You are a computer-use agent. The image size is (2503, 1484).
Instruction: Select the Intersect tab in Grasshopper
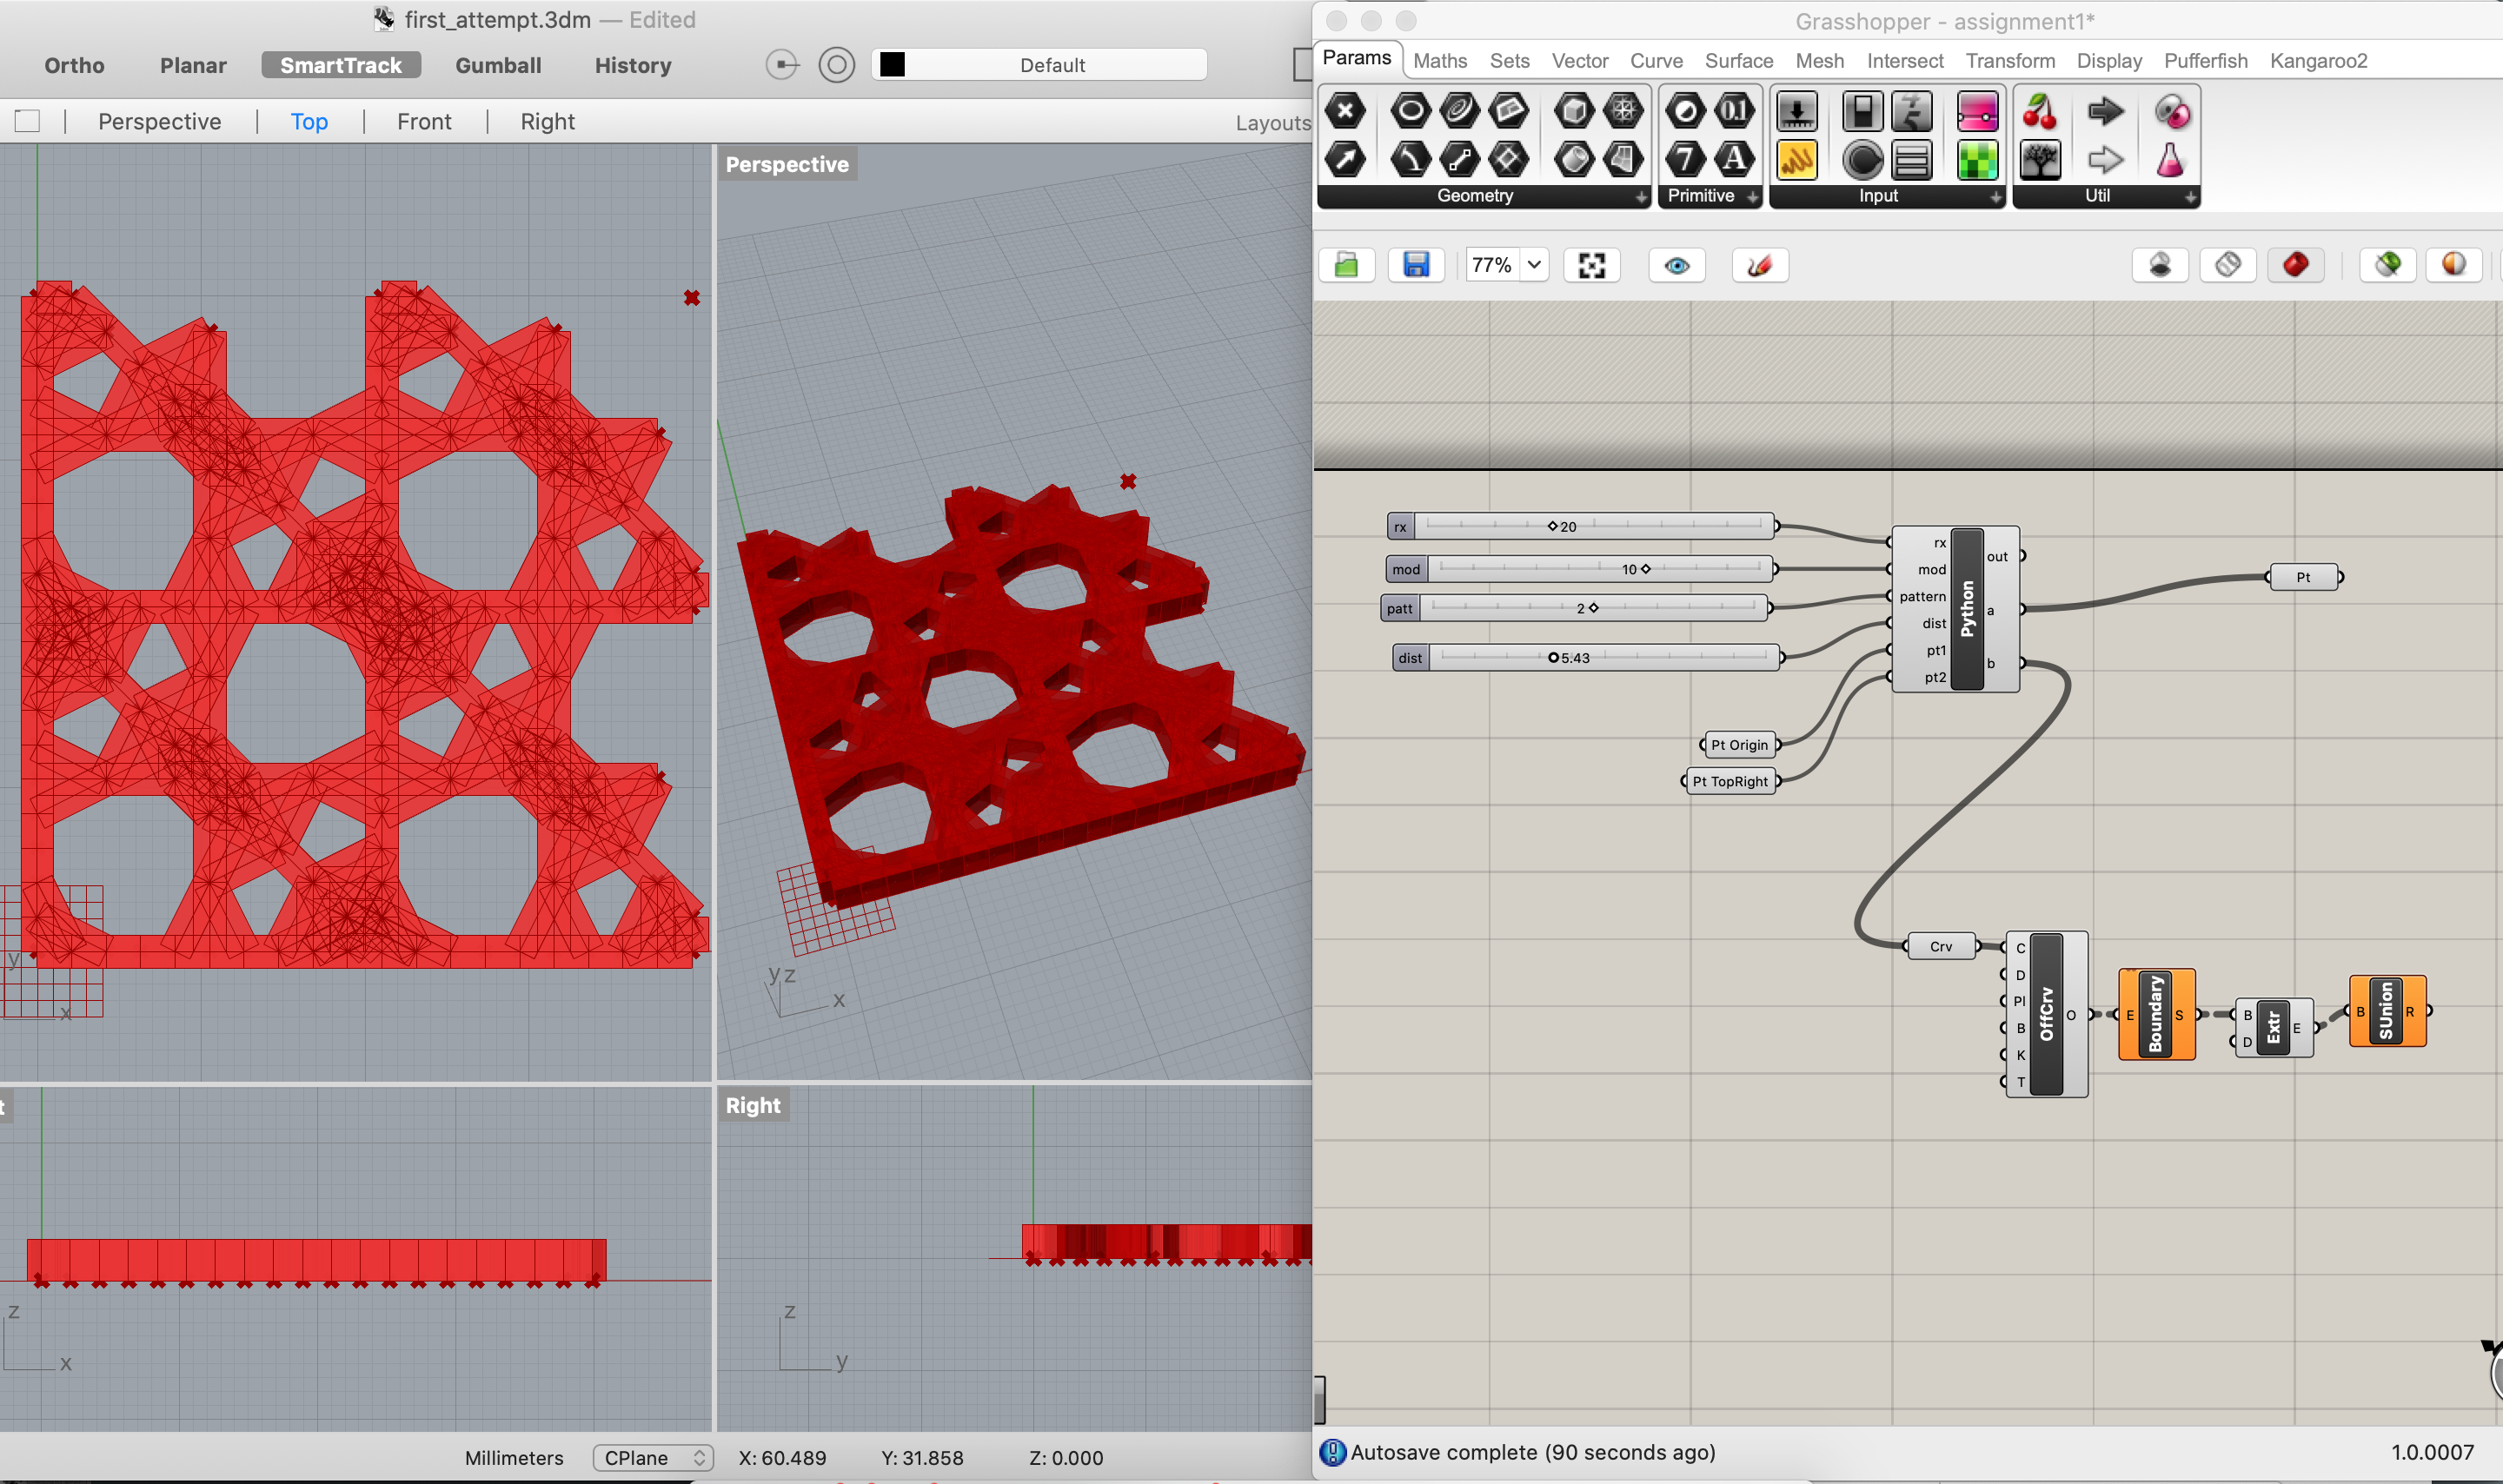(1904, 62)
